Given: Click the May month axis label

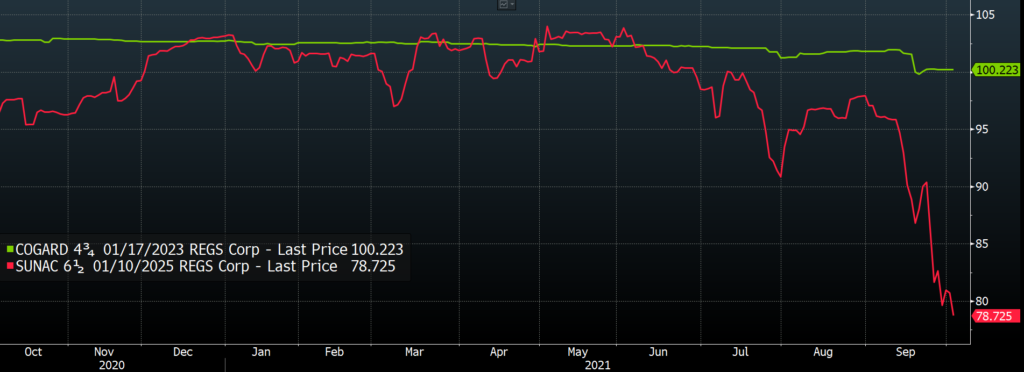Looking at the screenshot, I should (577, 352).
